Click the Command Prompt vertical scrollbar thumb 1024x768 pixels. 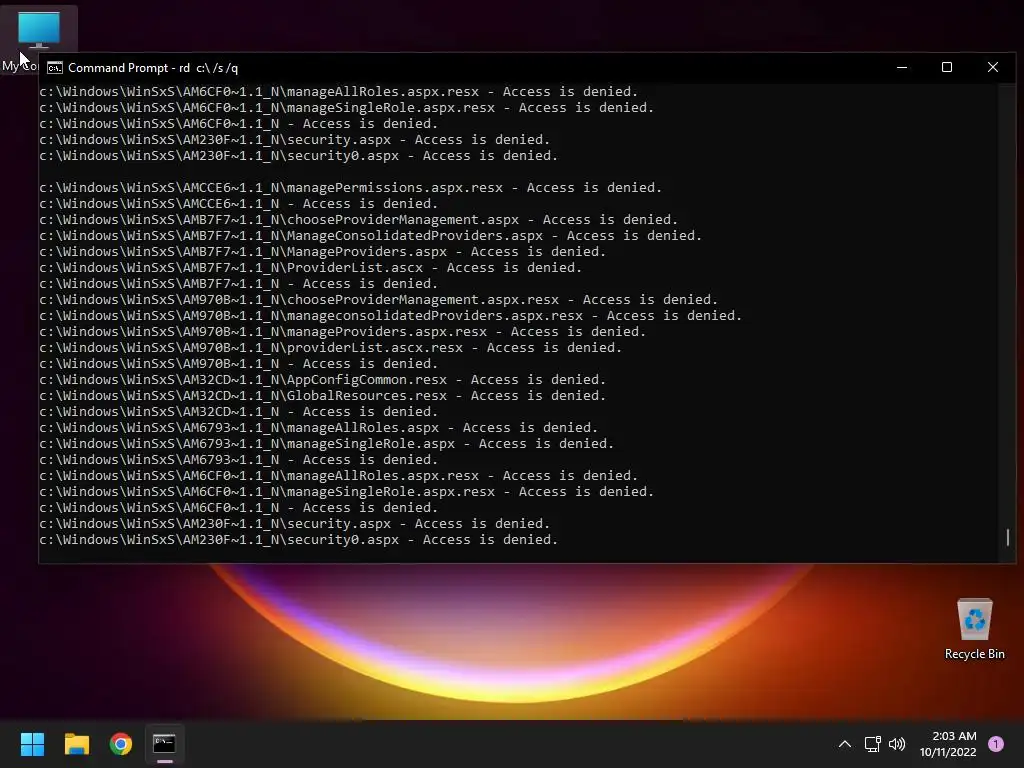[1008, 537]
